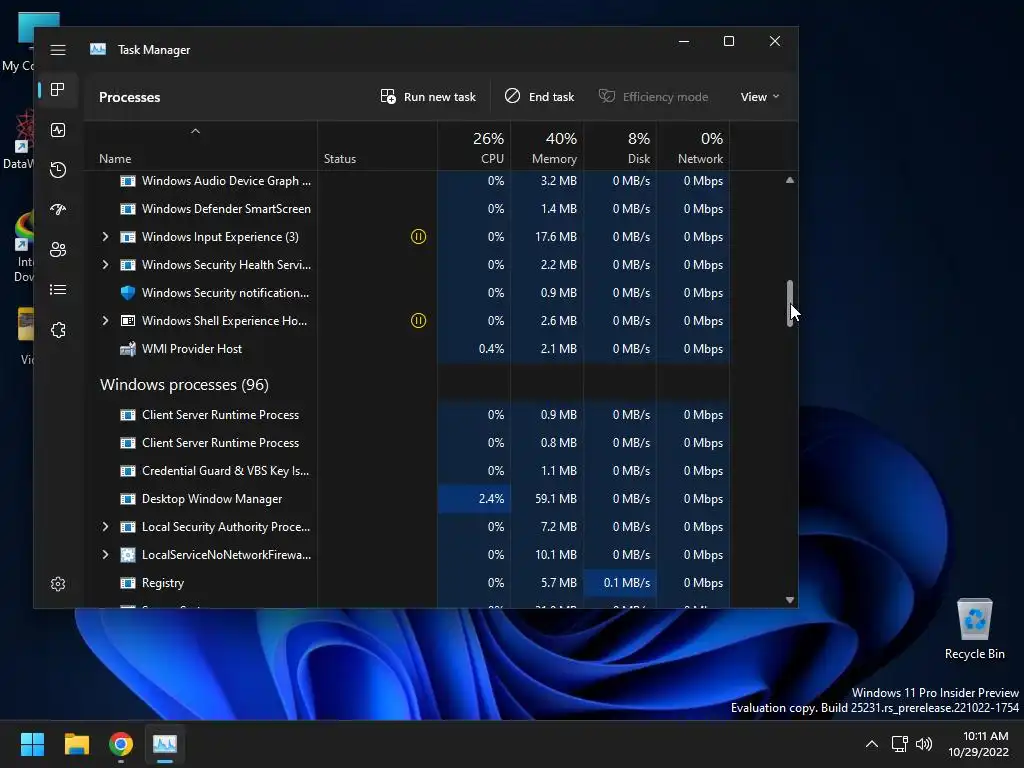The width and height of the screenshot is (1024, 768).
Task: Open the hamburger navigation menu
Action: coord(57,50)
